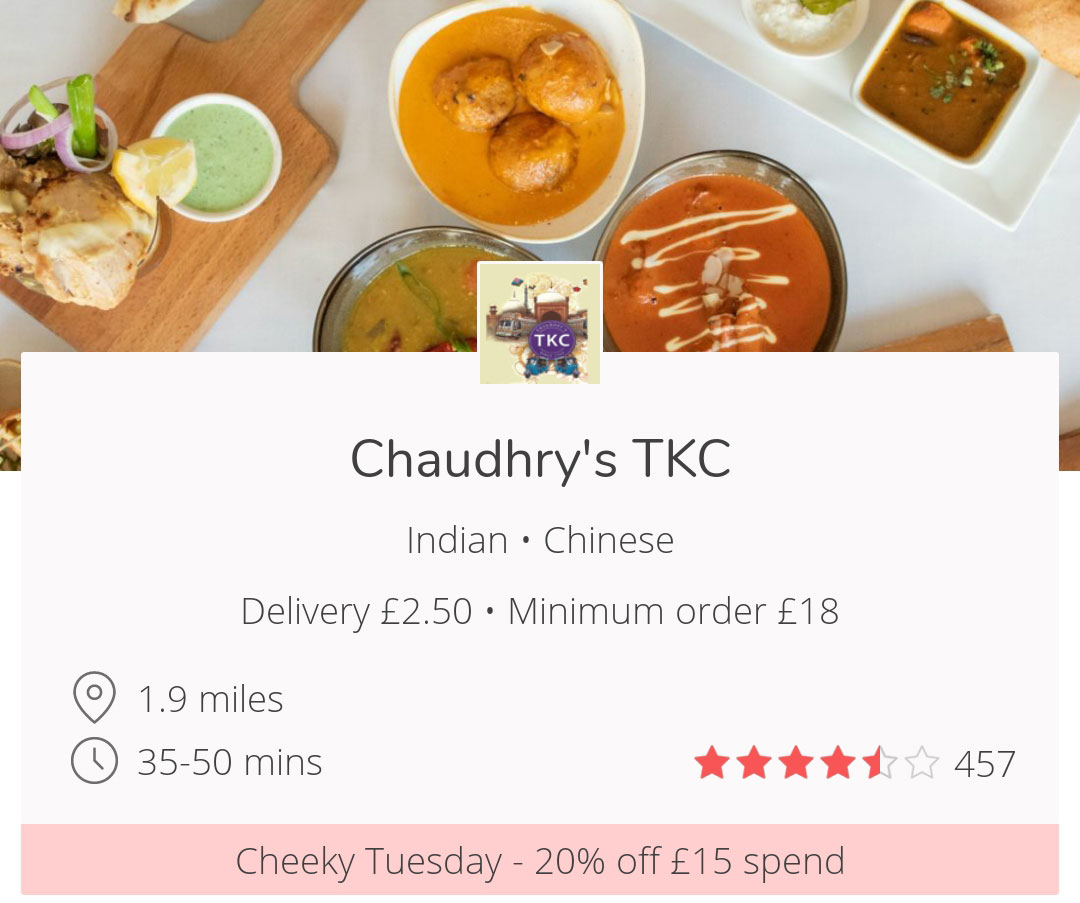Viewport: 1080px width, 903px height.
Task: Click the third red rating star
Action: point(796,762)
